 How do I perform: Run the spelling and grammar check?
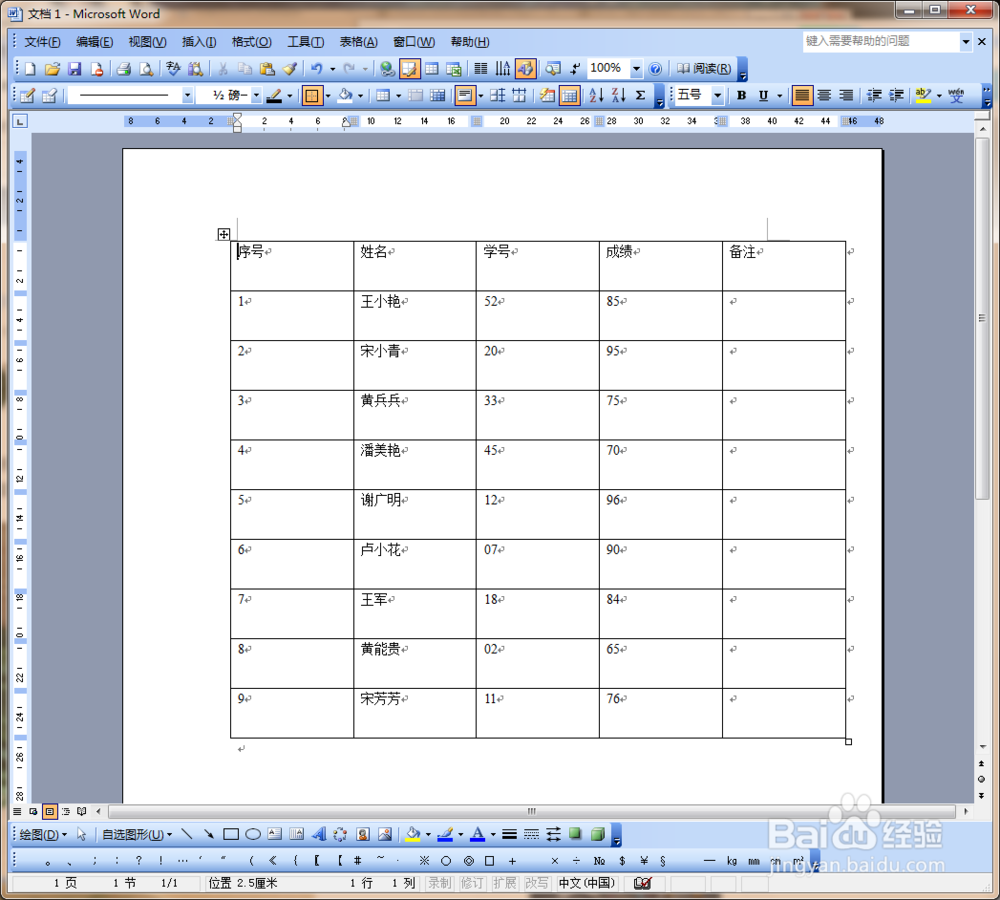(173, 69)
